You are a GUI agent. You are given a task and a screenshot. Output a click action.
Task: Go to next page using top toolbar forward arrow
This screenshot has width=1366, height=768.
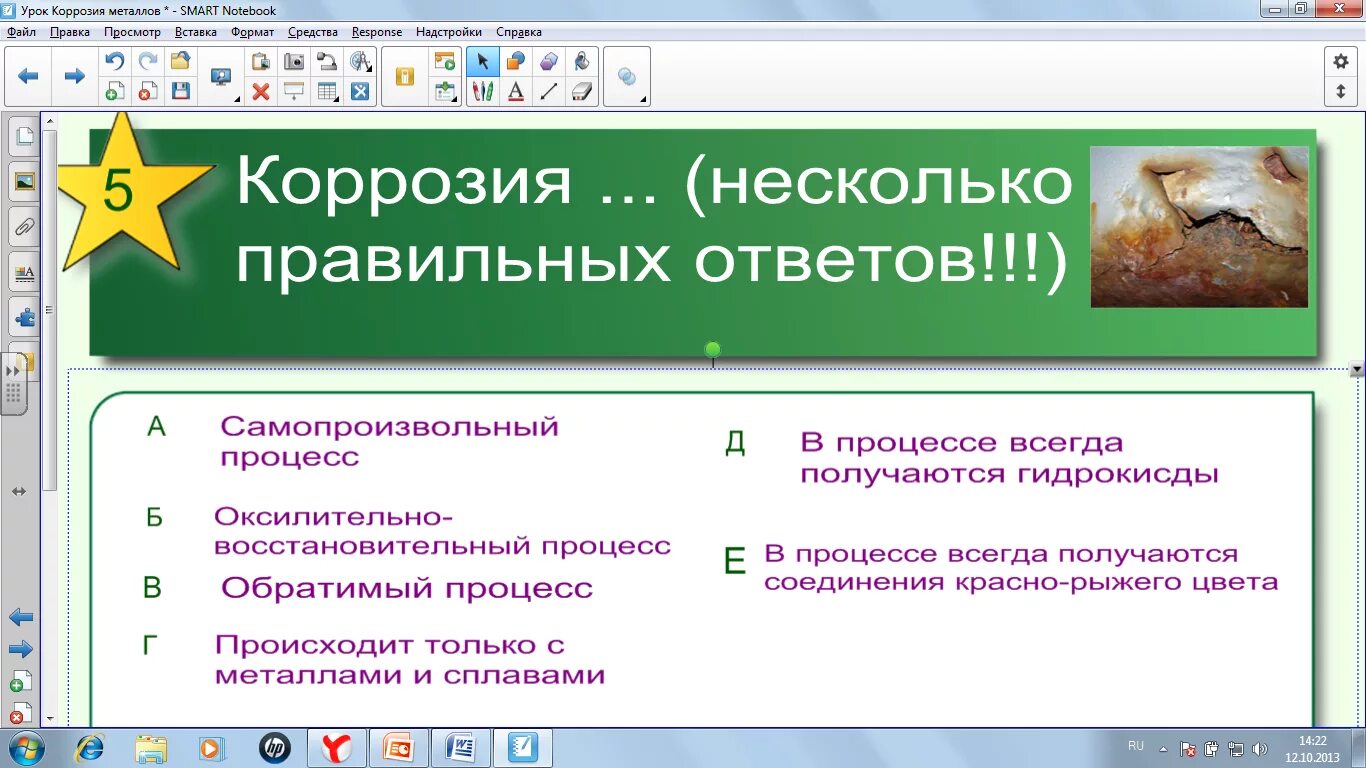[x=74, y=76]
